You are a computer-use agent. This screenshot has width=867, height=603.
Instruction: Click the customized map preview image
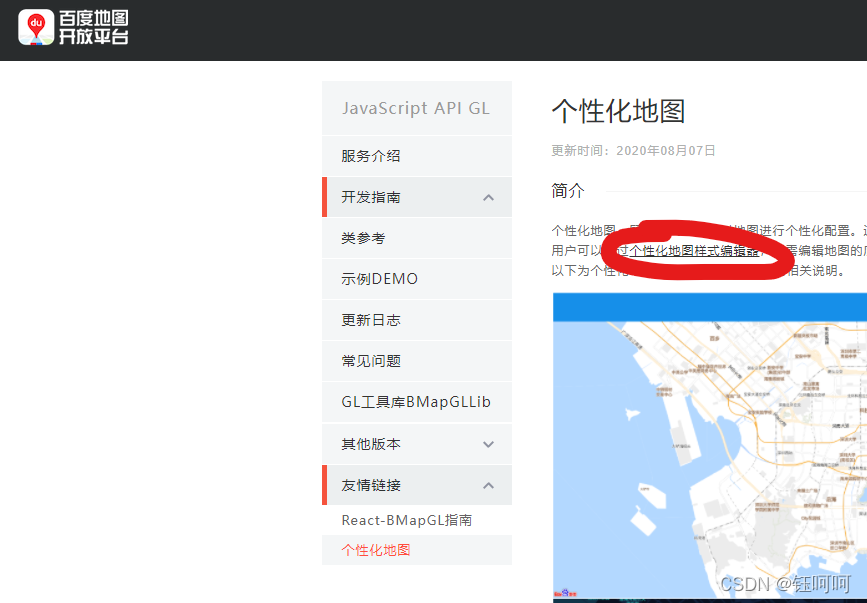(x=710, y=446)
